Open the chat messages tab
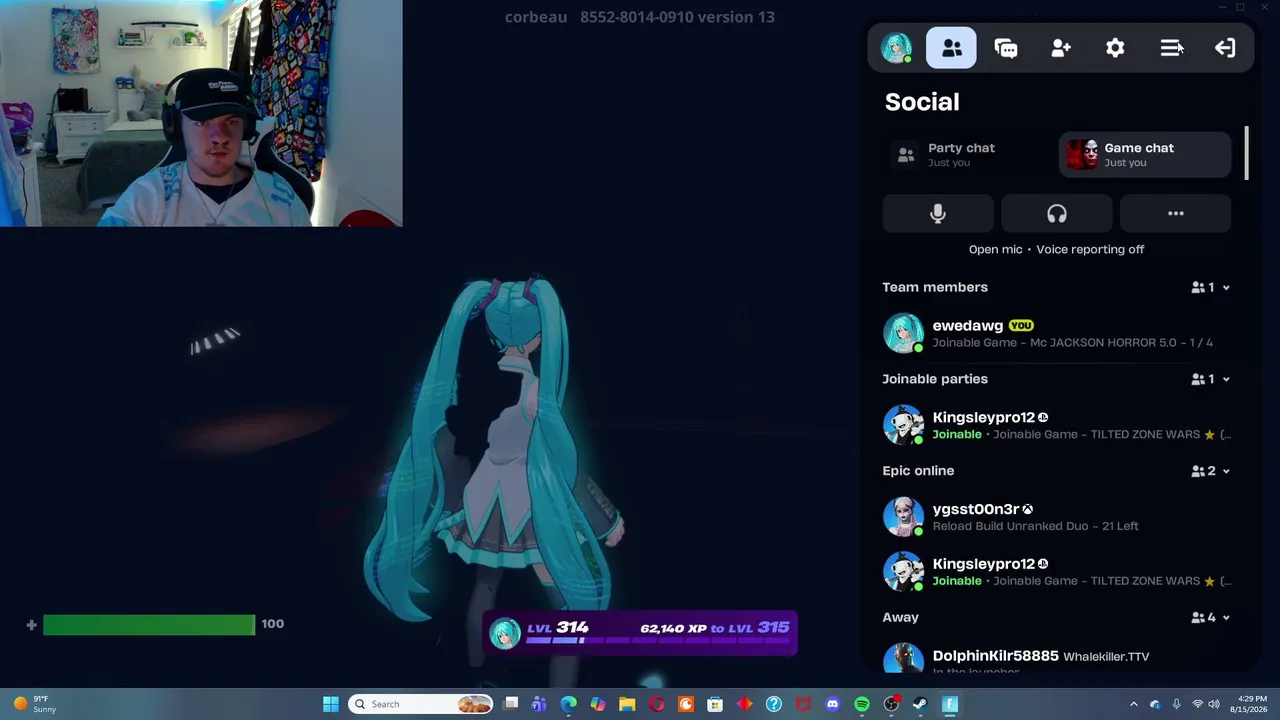The image size is (1280, 720). pos(1006,48)
